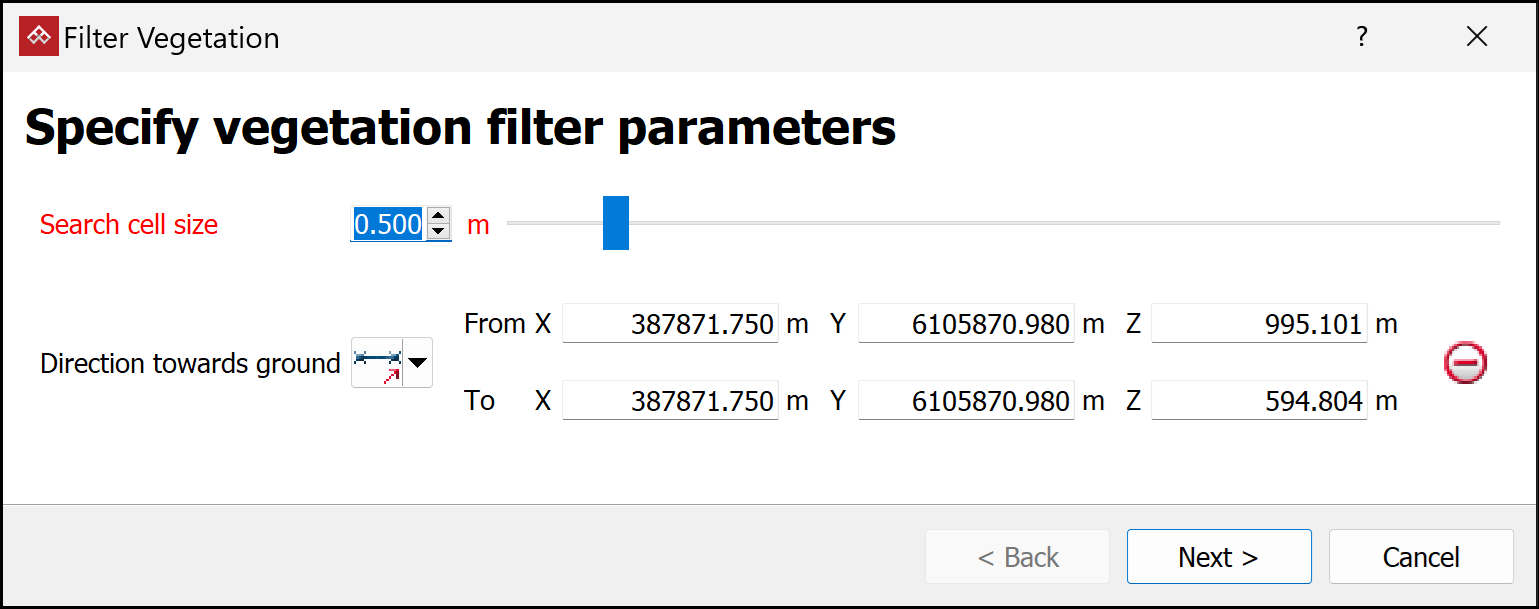This screenshot has height=609, width=1539.
Task: Increase search cell size with up arrow
Action: coord(438,215)
